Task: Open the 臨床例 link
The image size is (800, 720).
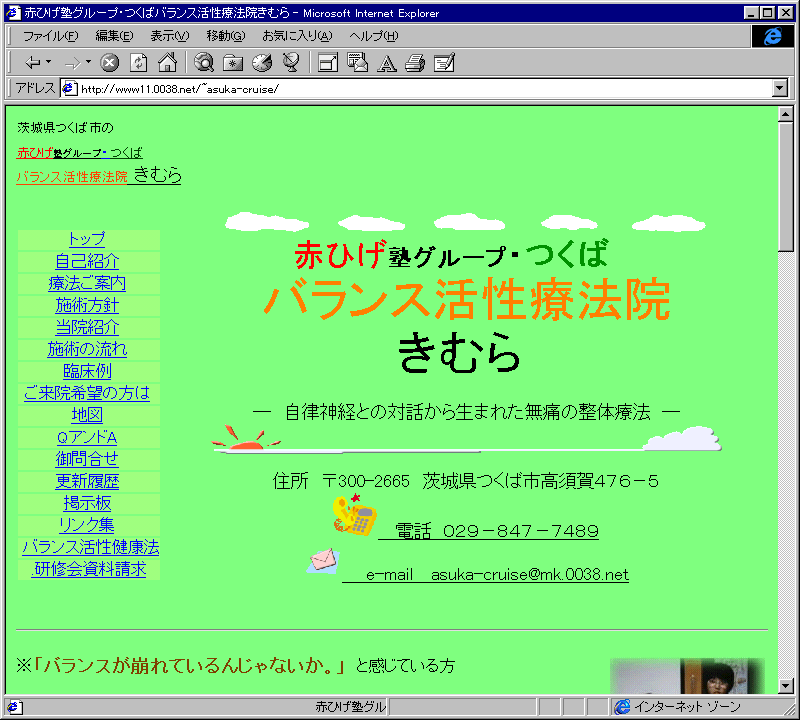Action: click(x=87, y=371)
